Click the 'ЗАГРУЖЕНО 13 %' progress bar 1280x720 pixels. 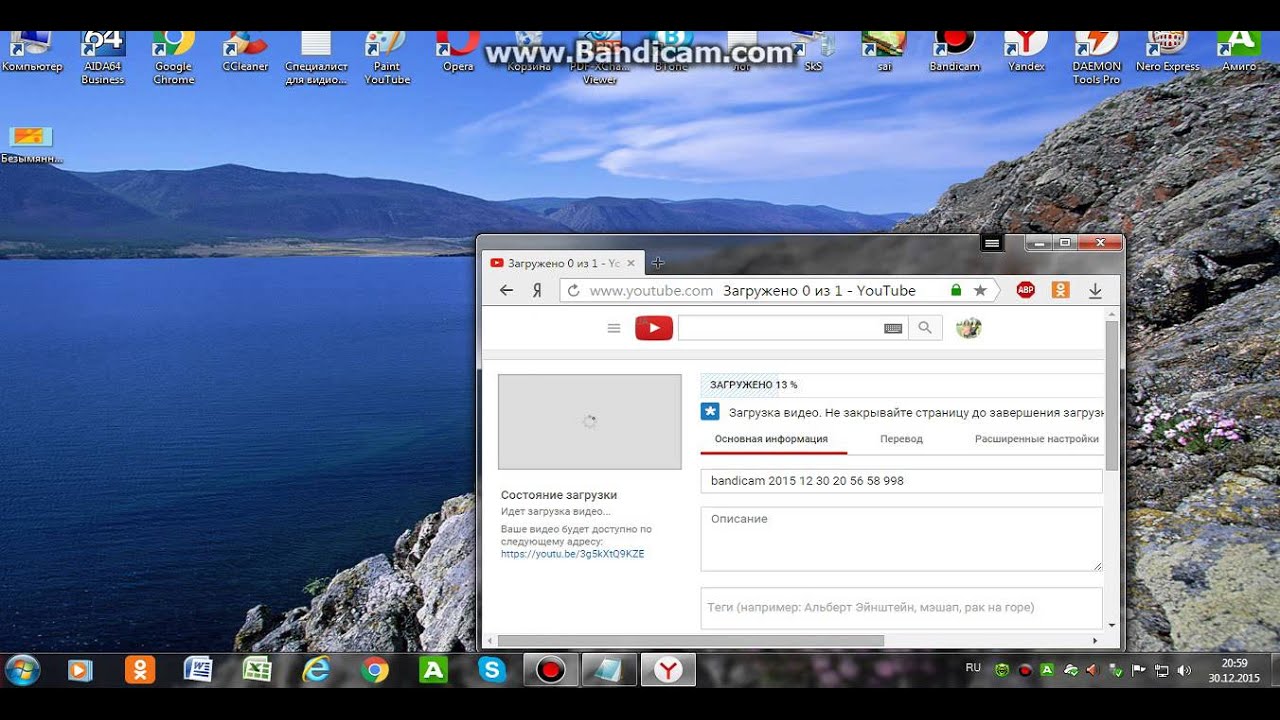coord(902,385)
